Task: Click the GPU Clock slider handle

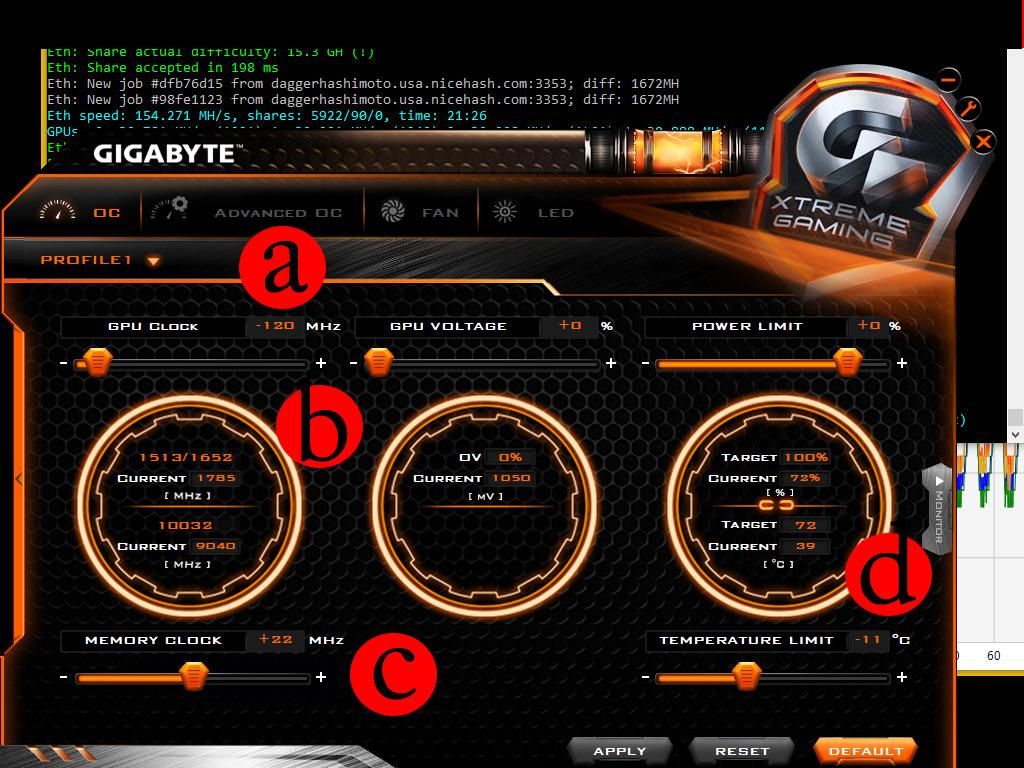Action: (x=98, y=362)
